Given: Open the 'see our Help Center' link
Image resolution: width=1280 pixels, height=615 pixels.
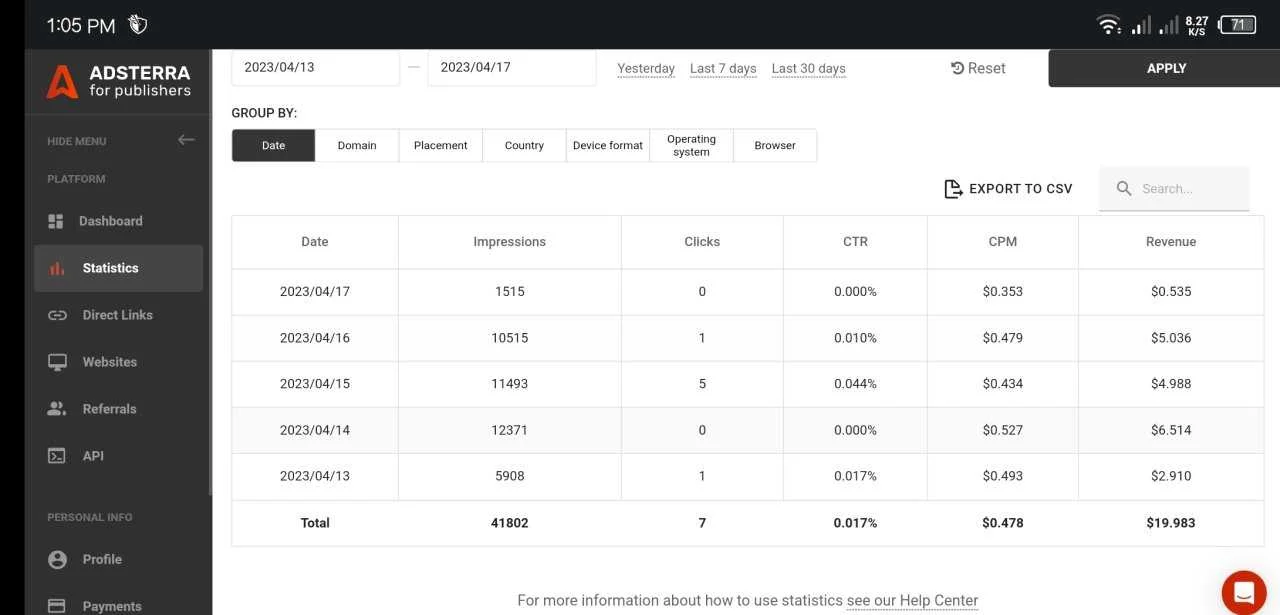Looking at the screenshot, I should [x=912, y=600].
